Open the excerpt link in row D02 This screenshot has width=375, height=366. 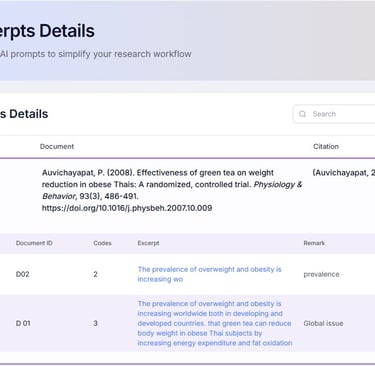pos(209,274)
